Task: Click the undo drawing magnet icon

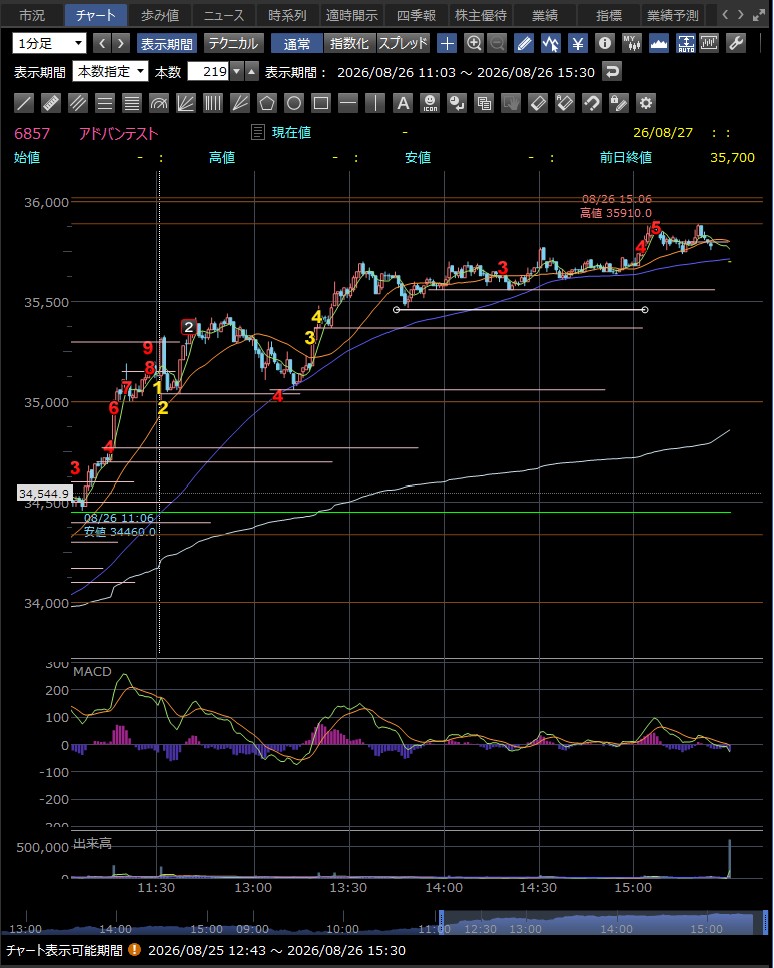Action: (591, 103)
